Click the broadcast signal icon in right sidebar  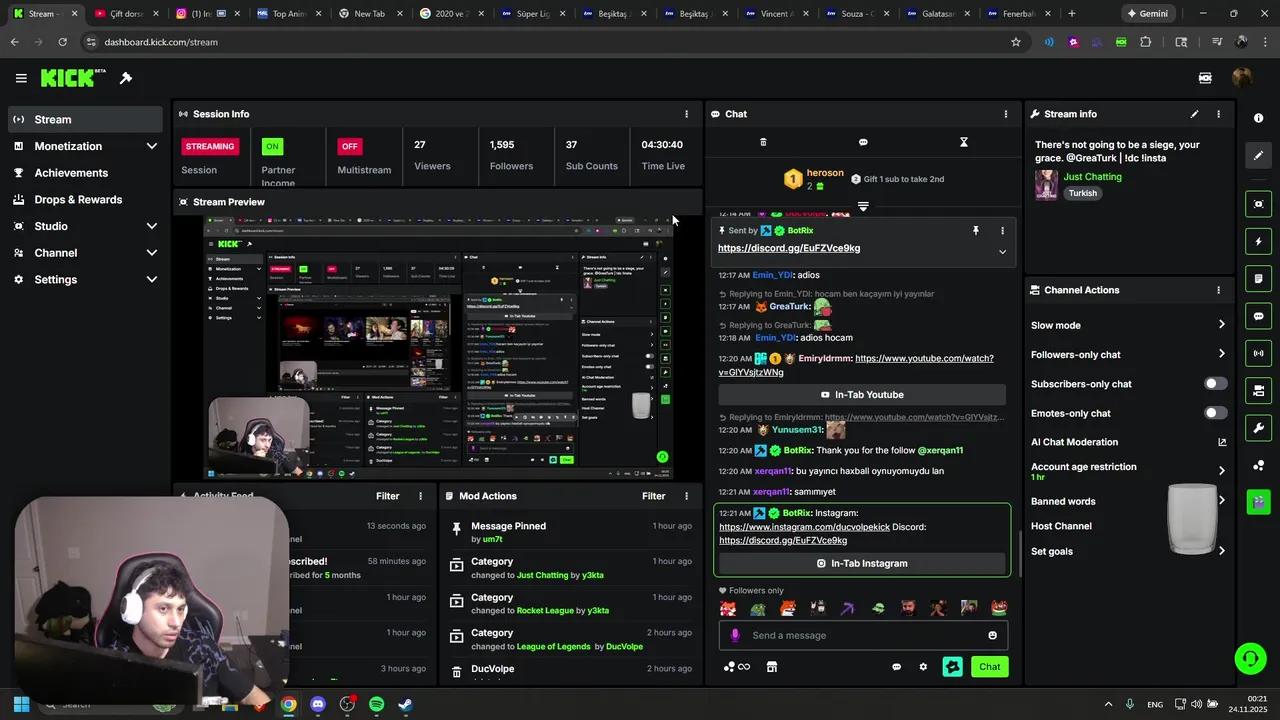pyautogui.click(x=1258, y=353)
